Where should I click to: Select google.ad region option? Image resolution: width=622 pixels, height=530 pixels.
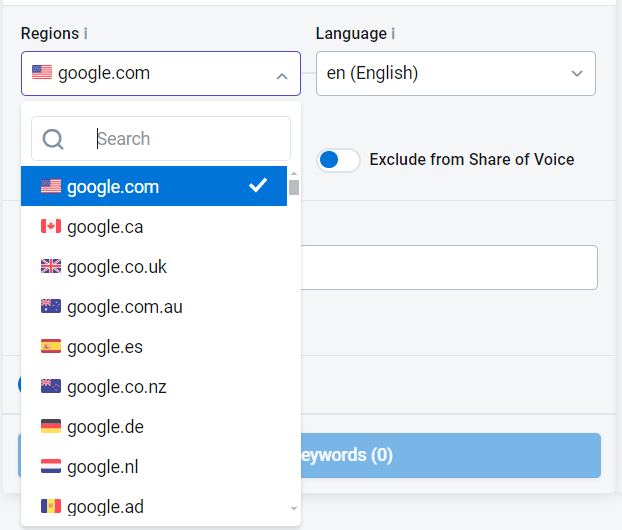tap(105, 507)
